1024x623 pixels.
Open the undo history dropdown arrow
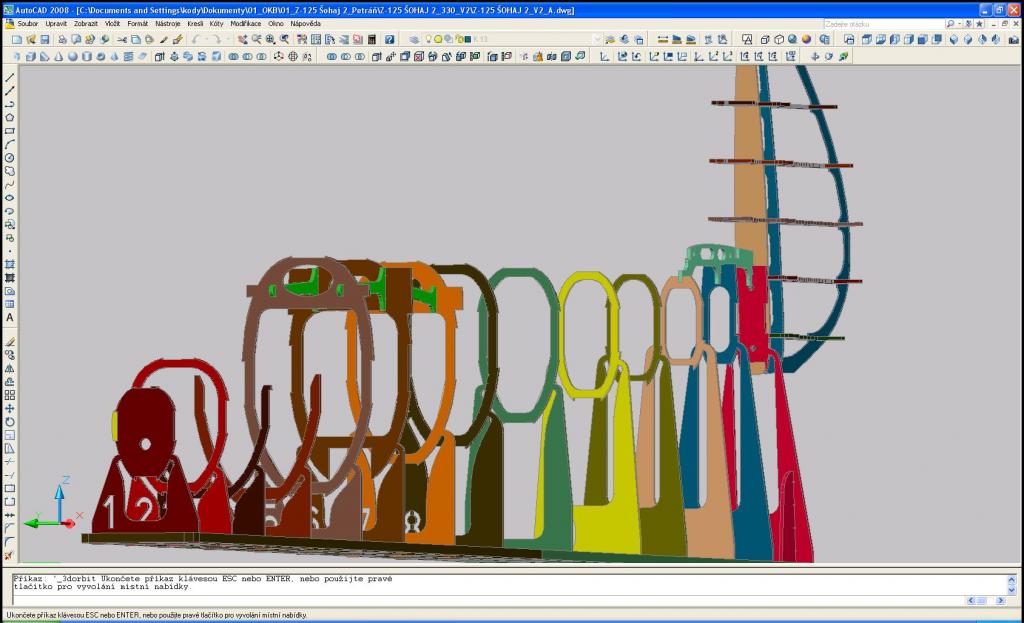click(207, 39)
